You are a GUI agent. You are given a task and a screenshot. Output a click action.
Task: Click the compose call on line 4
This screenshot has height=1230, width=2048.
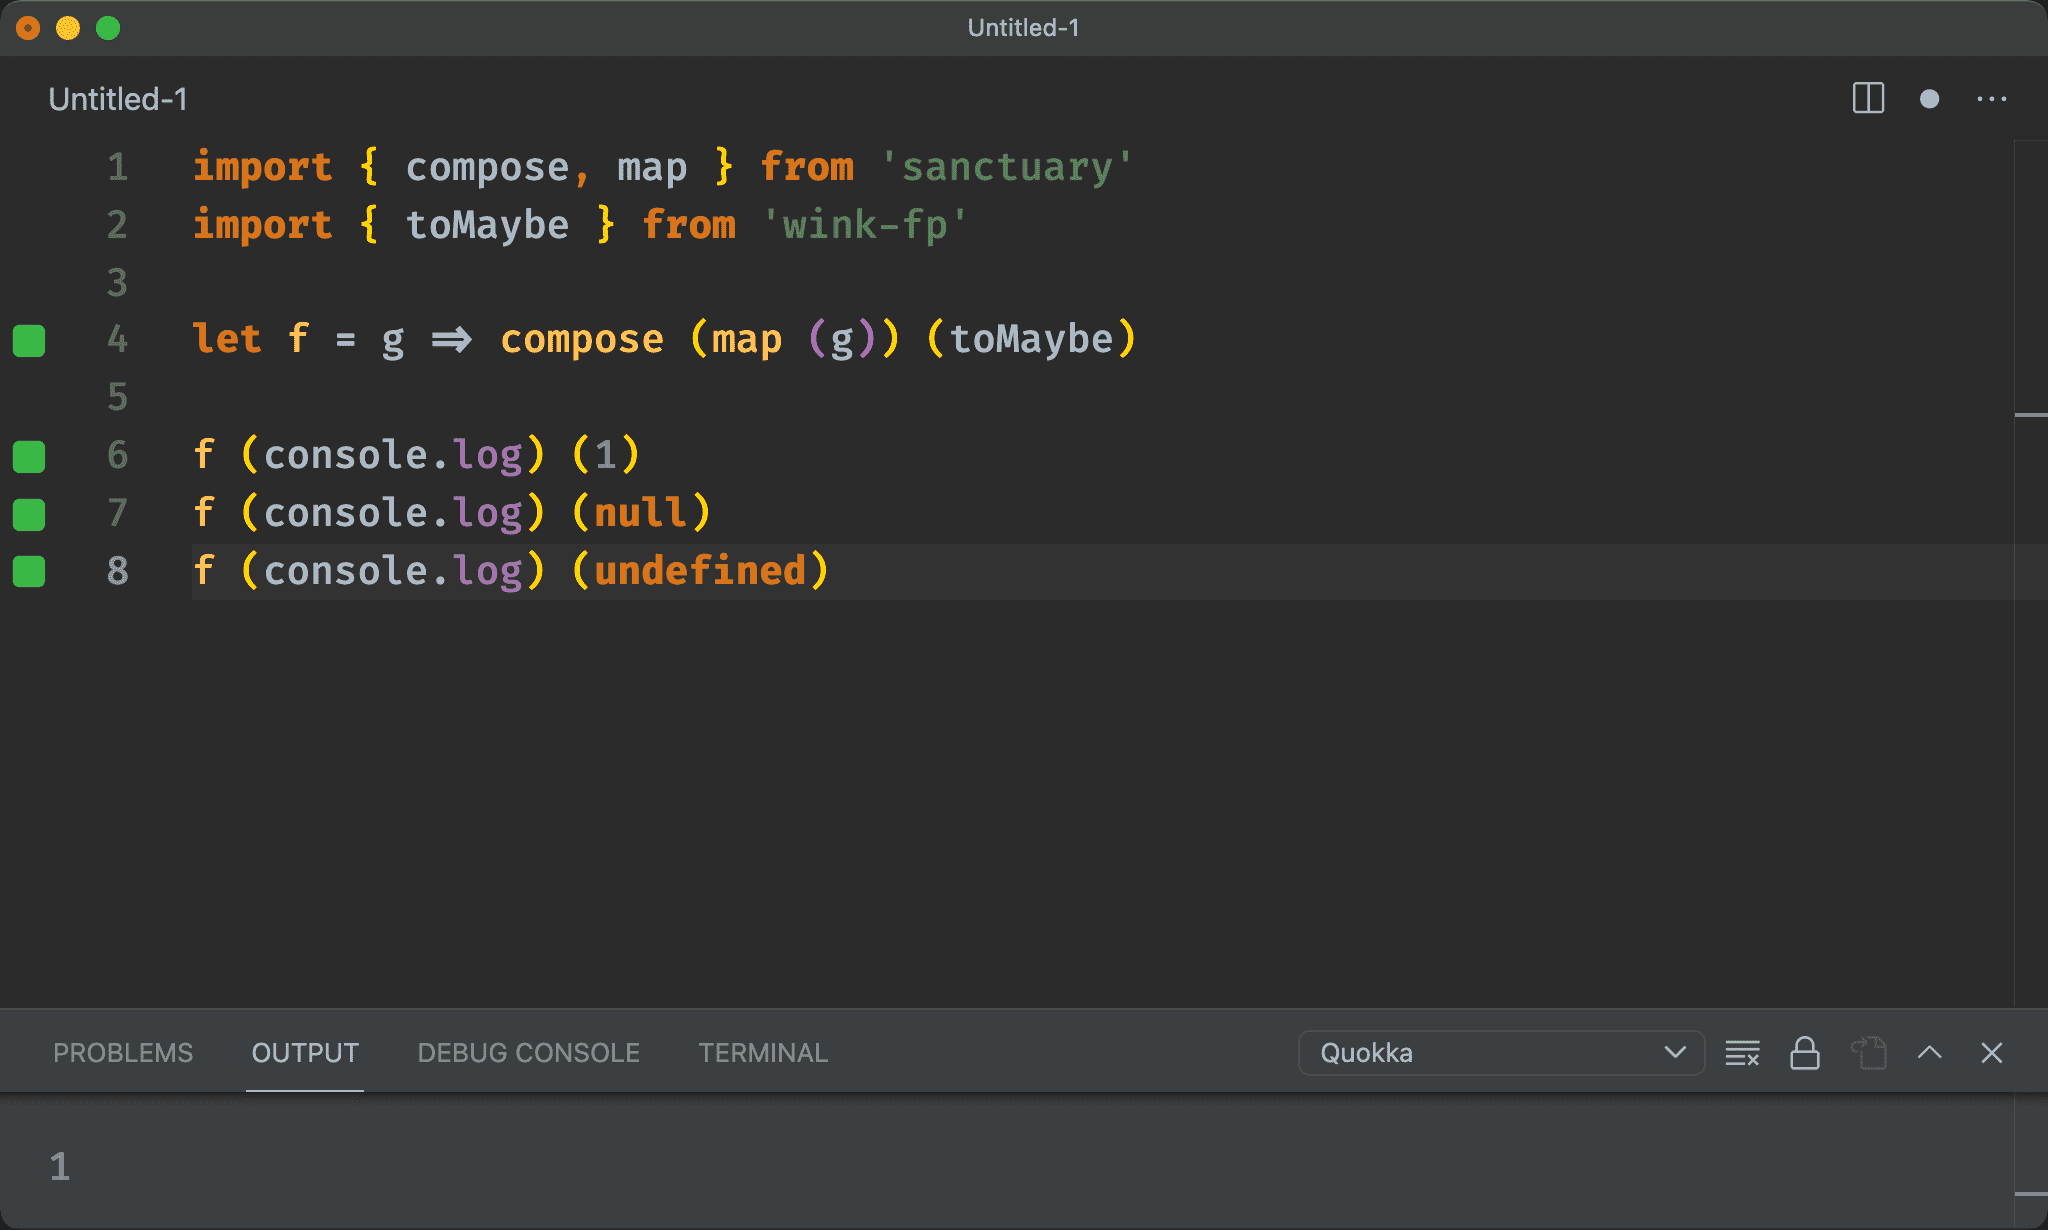582,340
